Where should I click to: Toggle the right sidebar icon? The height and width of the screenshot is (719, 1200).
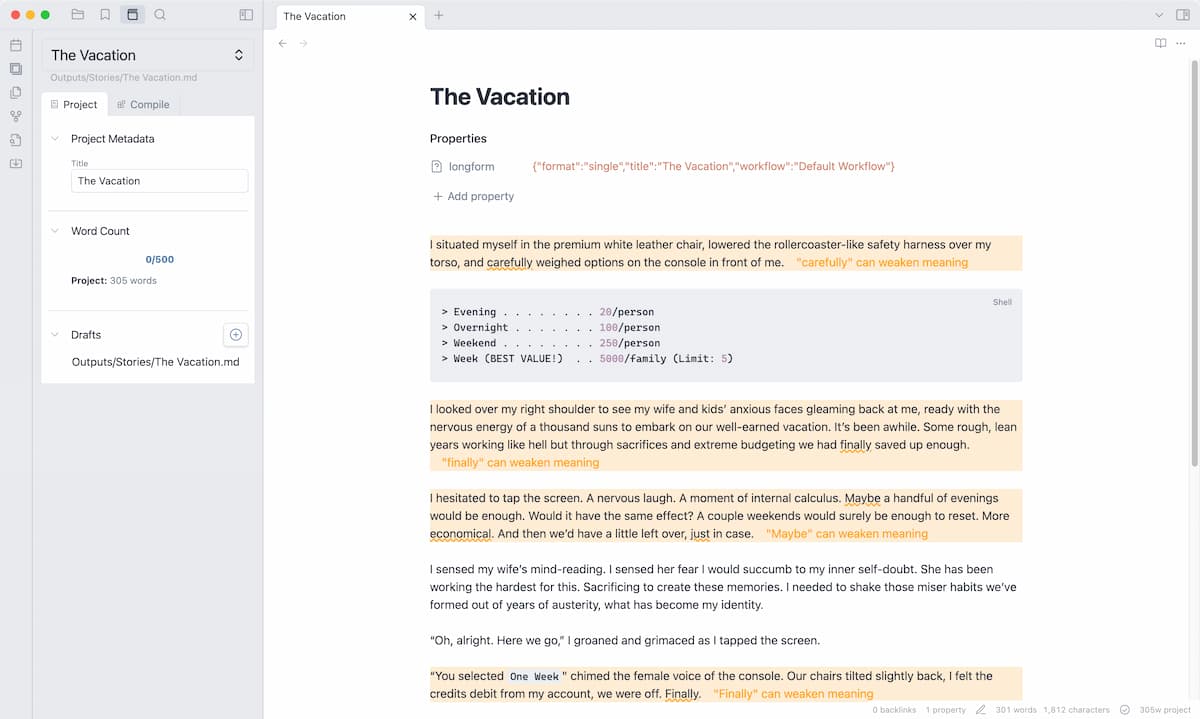[1183, 15]
